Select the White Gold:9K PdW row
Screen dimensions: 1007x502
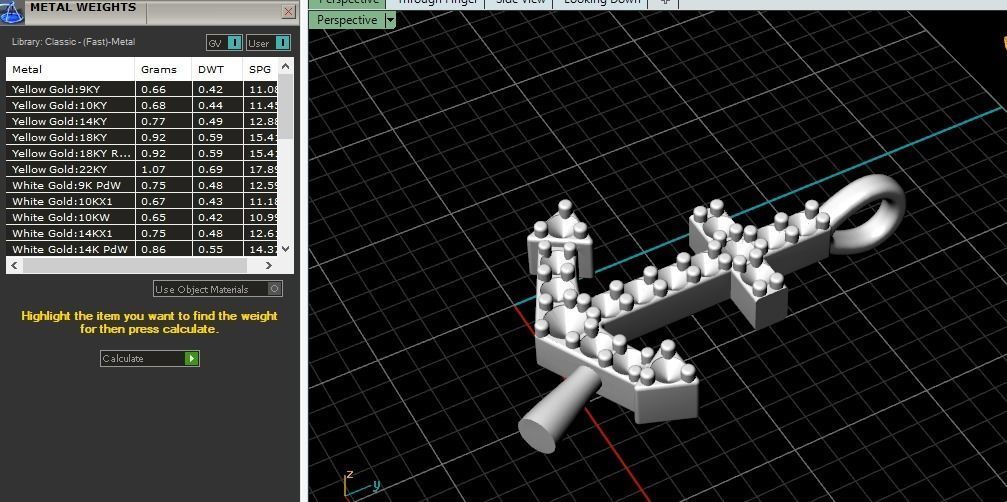click(x=142, y=186)
